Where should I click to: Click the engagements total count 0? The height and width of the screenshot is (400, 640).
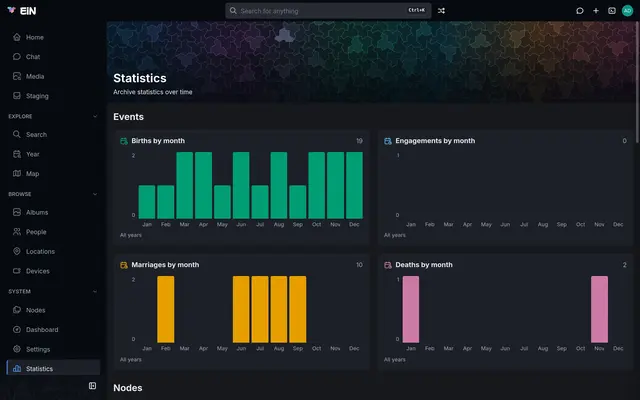[x=624, y=141]
